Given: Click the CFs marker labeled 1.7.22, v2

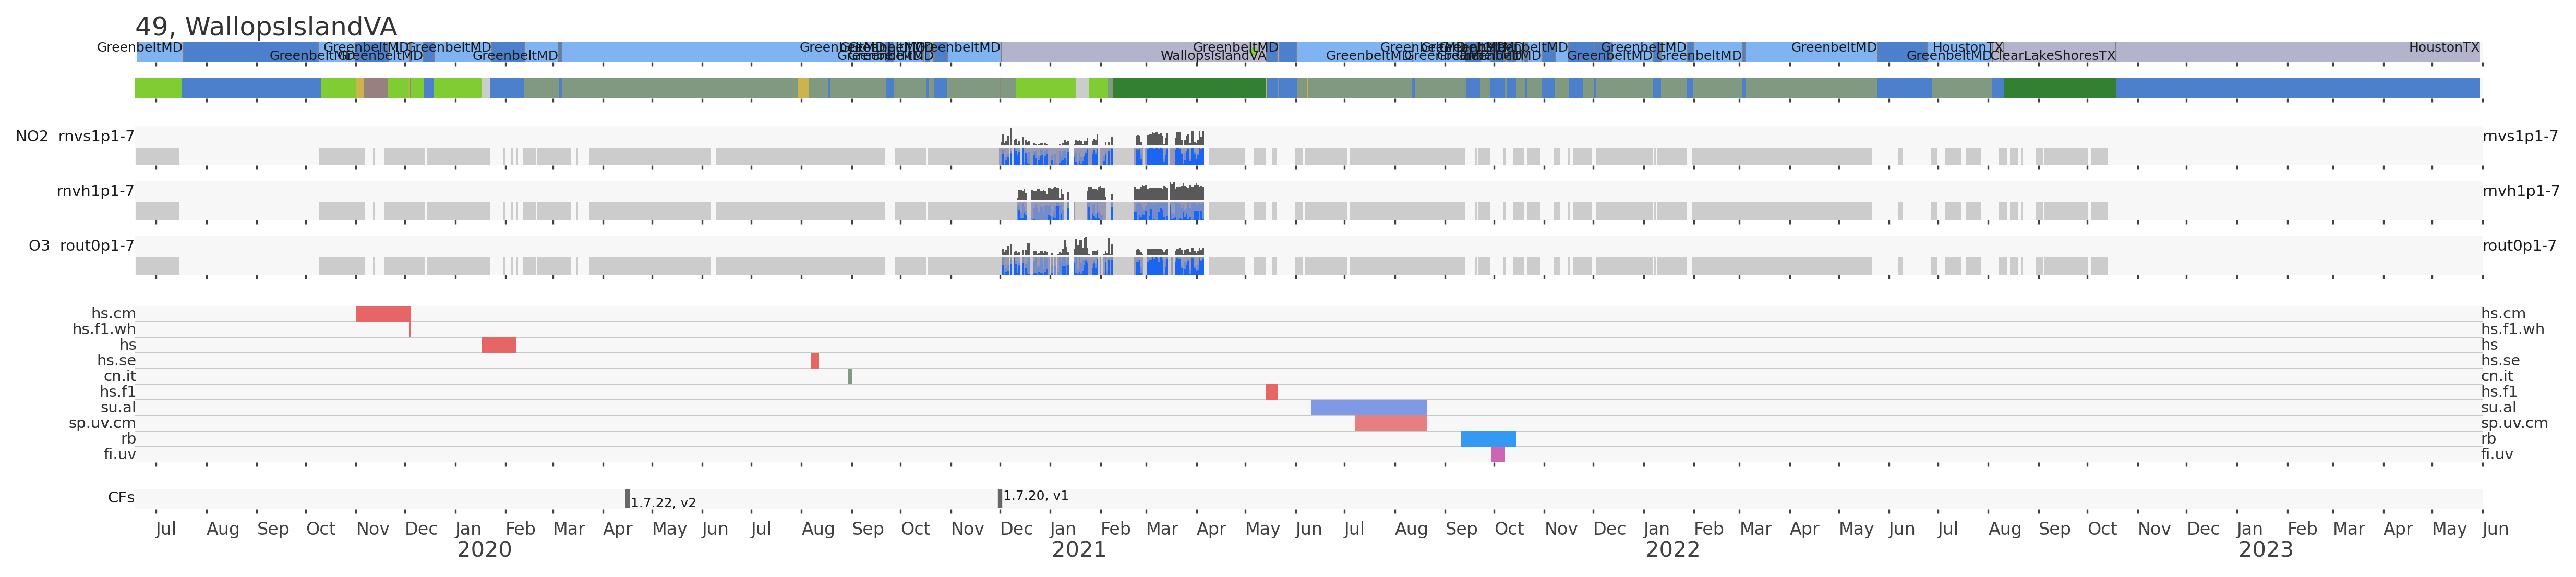Looking at the screenshot, I should pyautogui.click(x=627, y=498).
